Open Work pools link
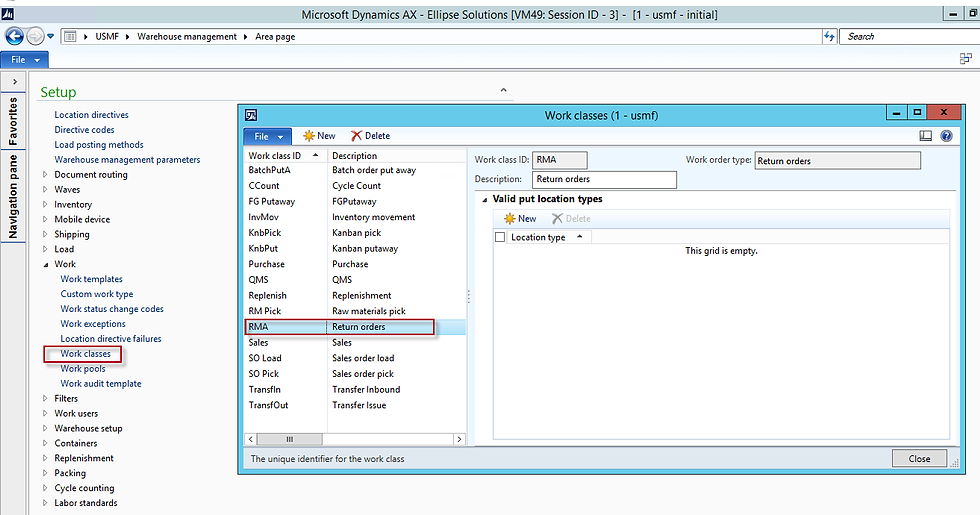Viewport: 980px width, 515px height. coord(82,369)
